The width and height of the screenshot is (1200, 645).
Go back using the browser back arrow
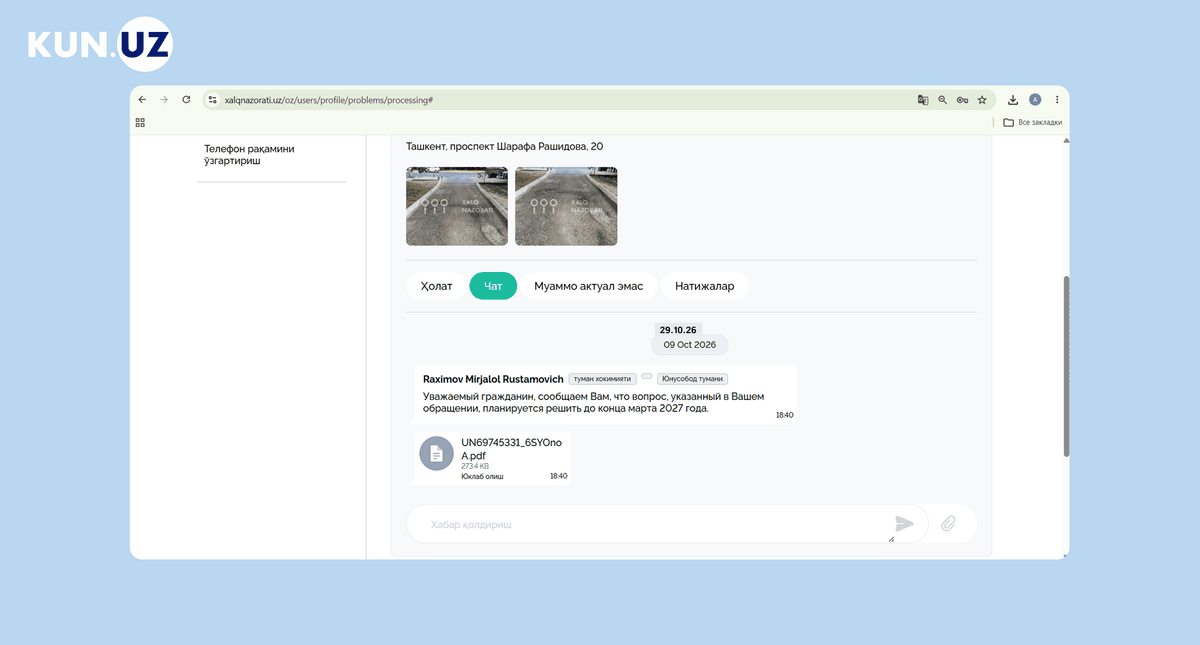coord(142,100)
